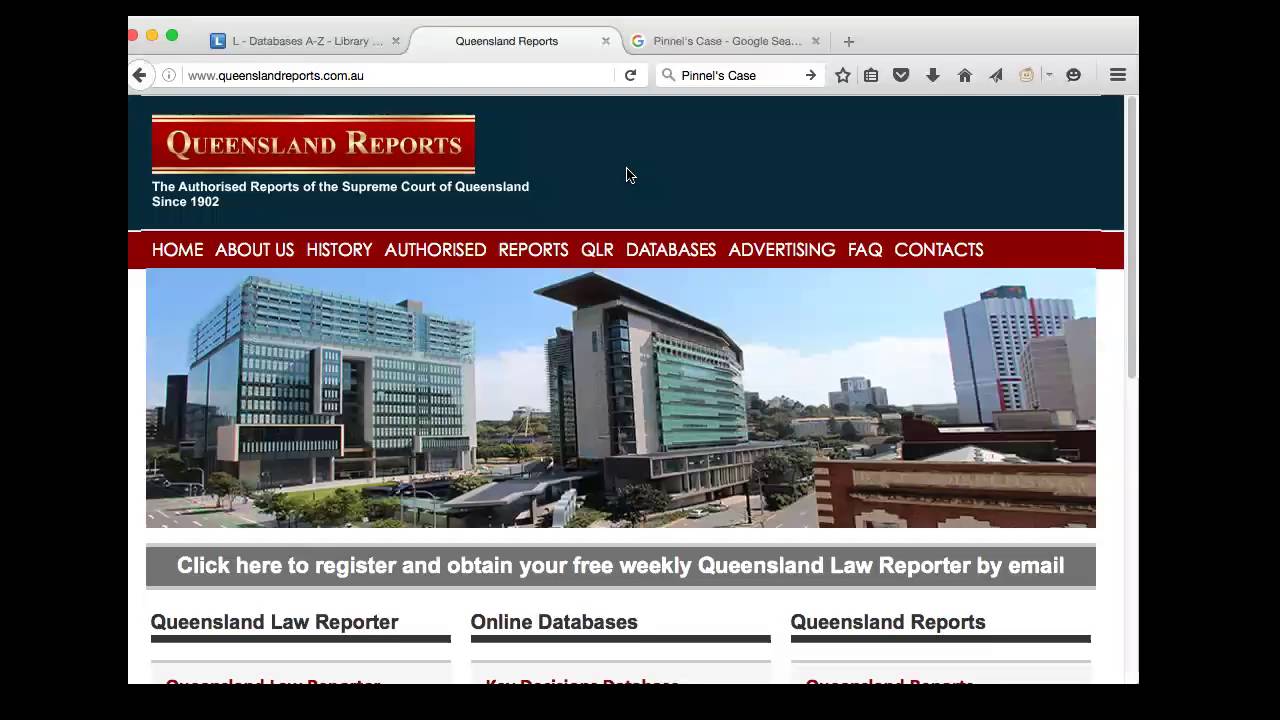The height and width of the screenshot is (720, 1280).
Task: Close the Databases A-Z Library tab
Action: pos(396,41)
